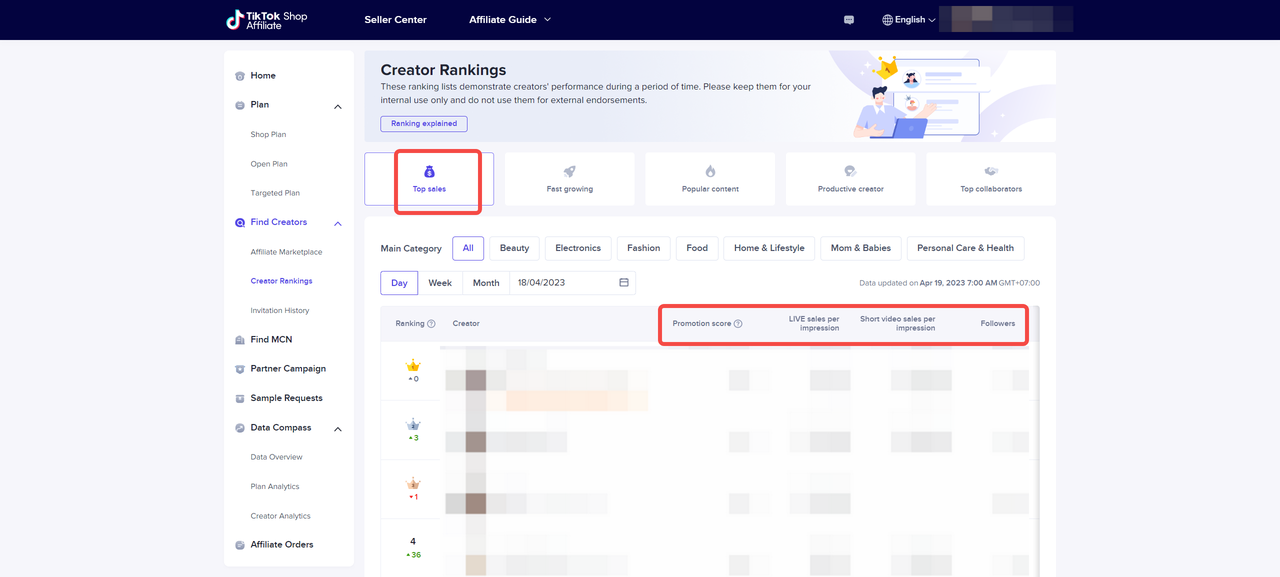Click the Ranking explained button
The image size is (1280, 577).
[423, 124]
